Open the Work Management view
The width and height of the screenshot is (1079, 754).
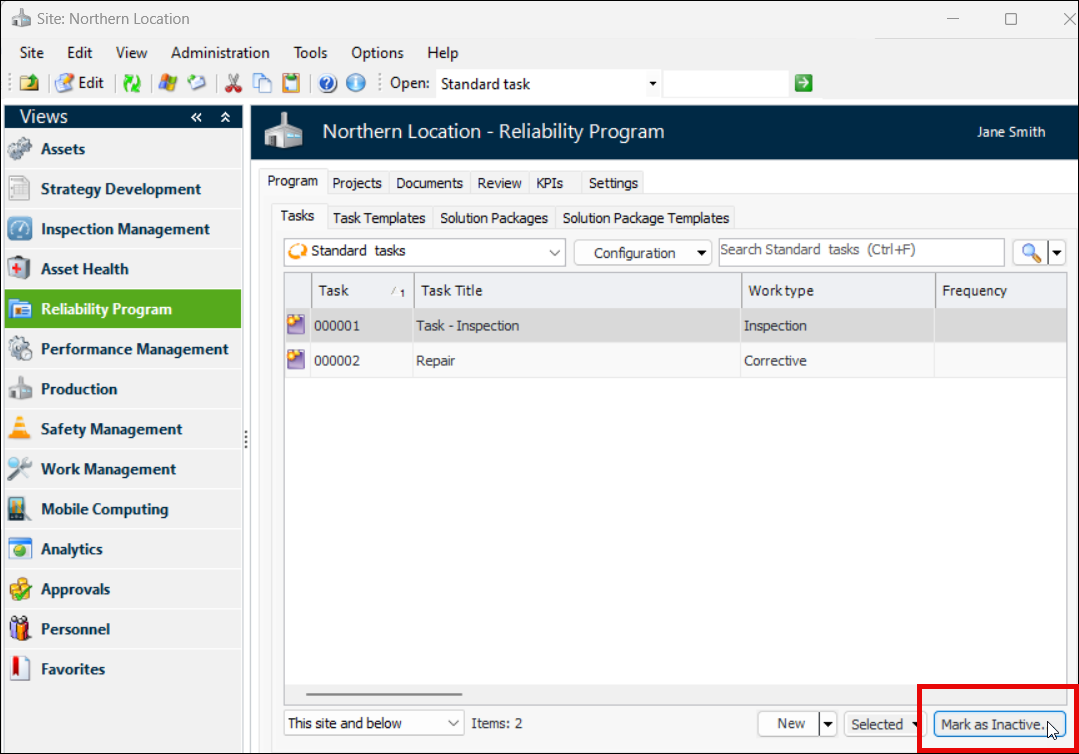point(108,469)
